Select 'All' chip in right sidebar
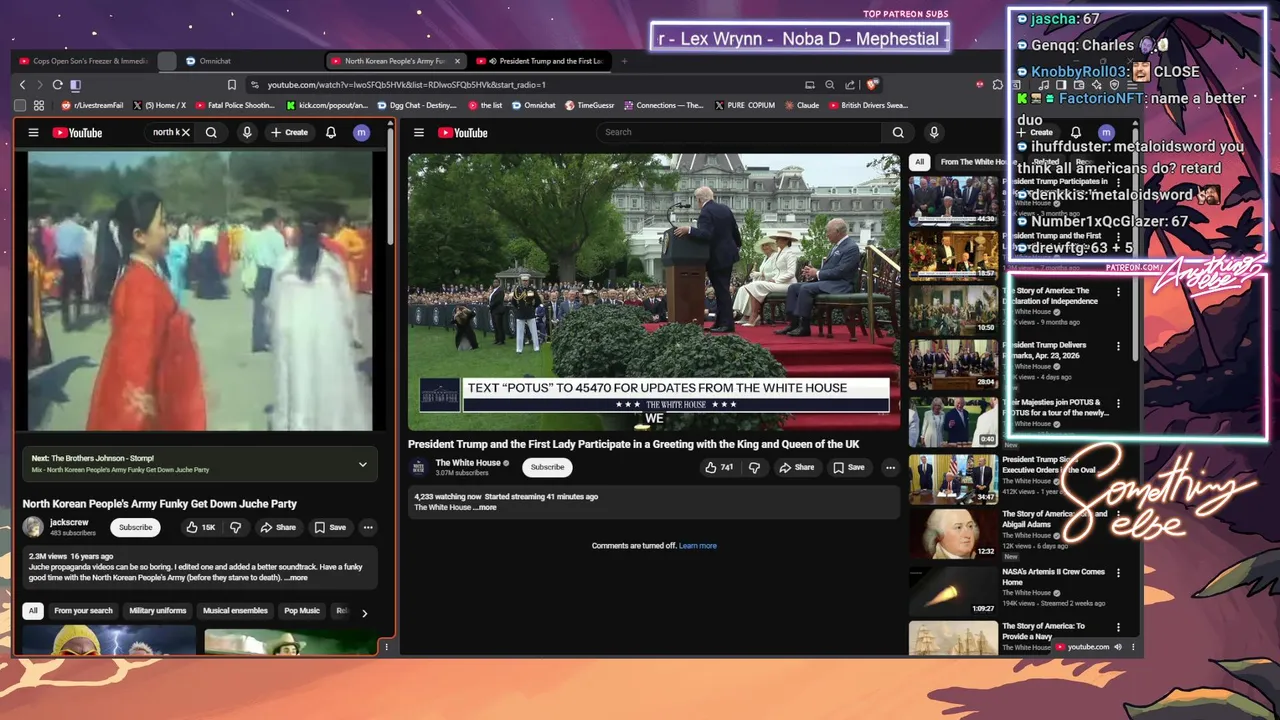 [919, 162]
